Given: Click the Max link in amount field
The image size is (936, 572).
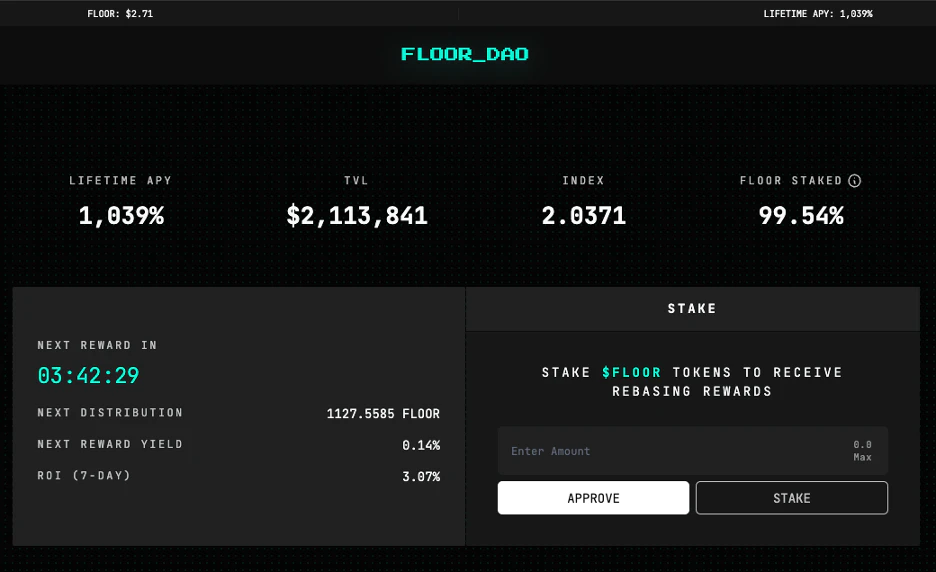Looking at the screenshot, I should (x=862, y=457).
